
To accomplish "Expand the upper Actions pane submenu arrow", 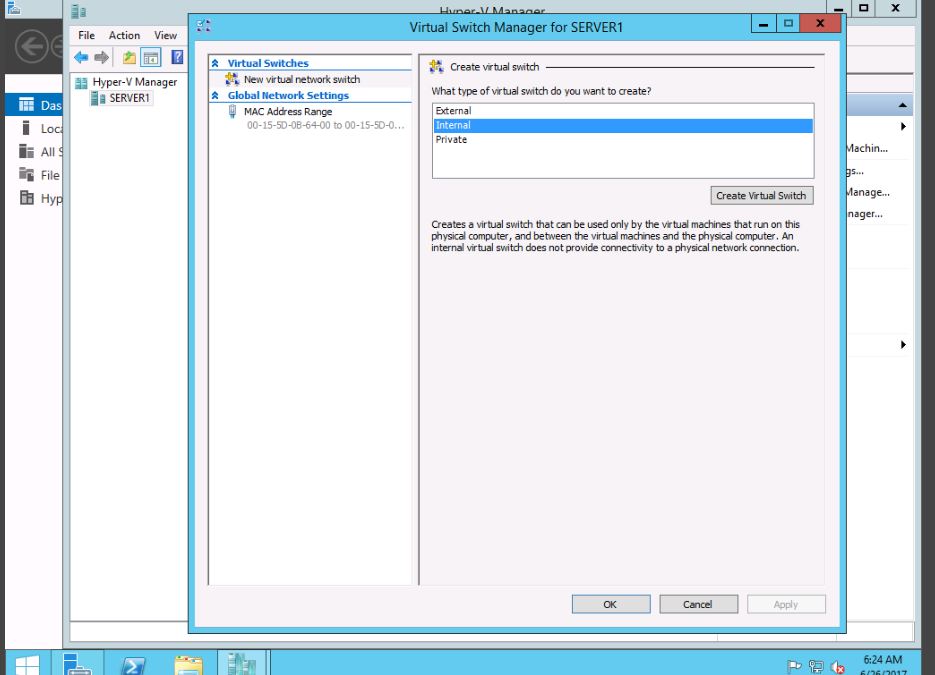I will click(x=903, y=126).
